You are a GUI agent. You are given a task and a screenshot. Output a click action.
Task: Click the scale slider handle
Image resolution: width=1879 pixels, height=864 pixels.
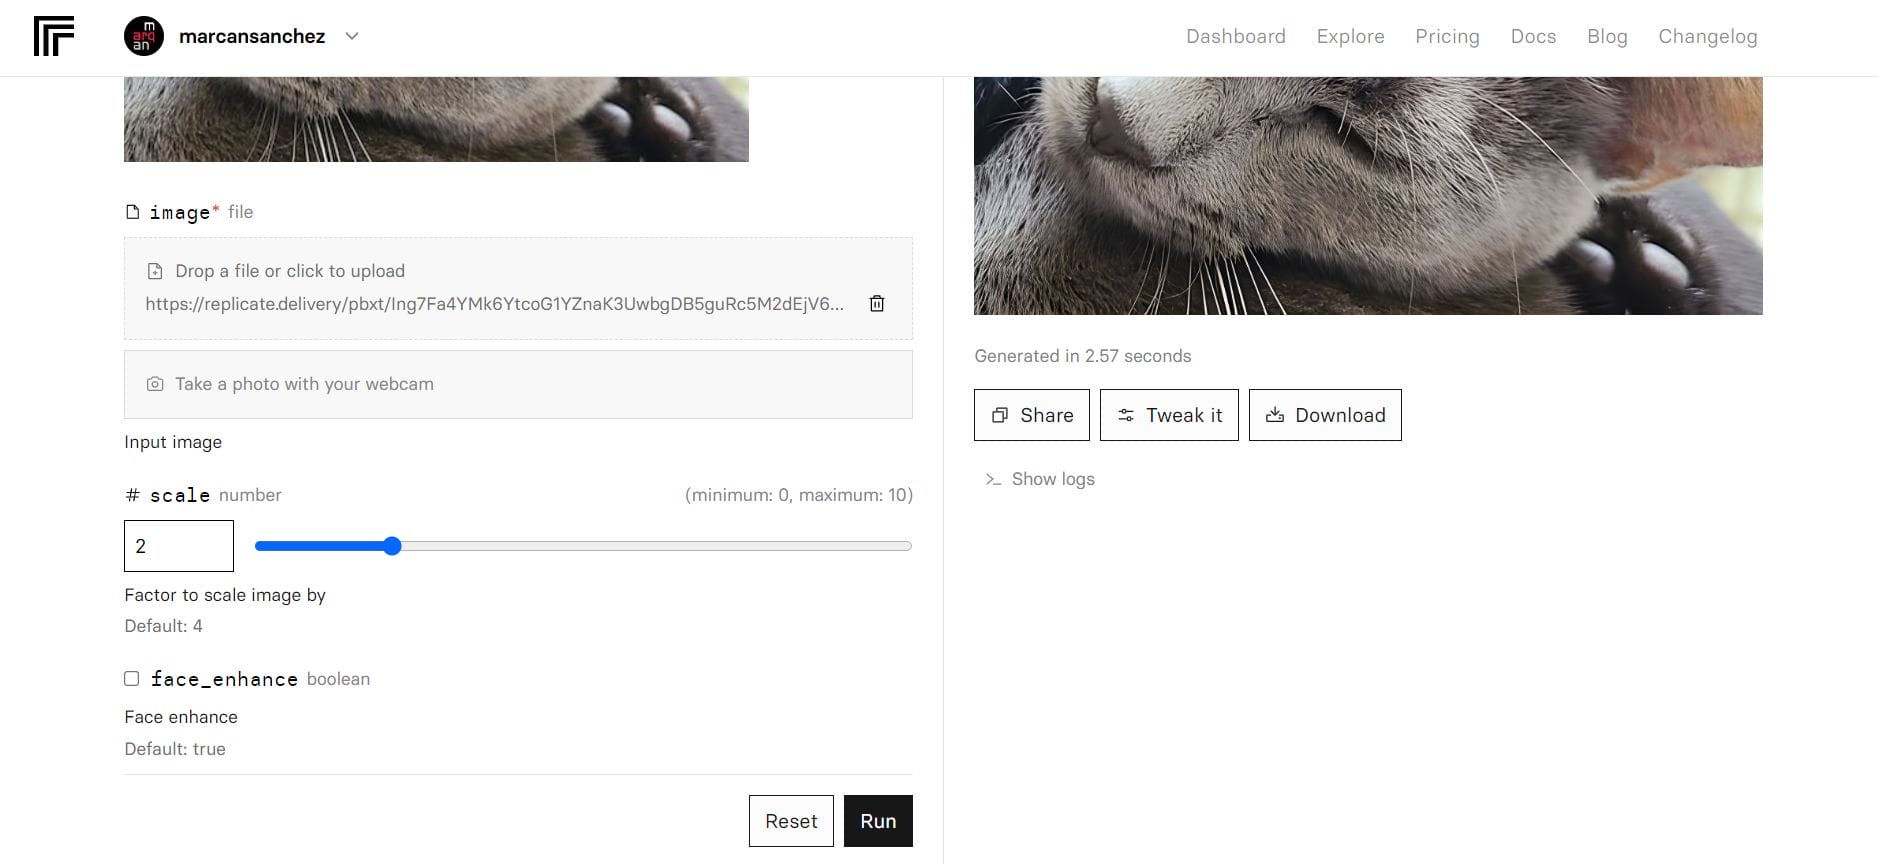(392, 546)
